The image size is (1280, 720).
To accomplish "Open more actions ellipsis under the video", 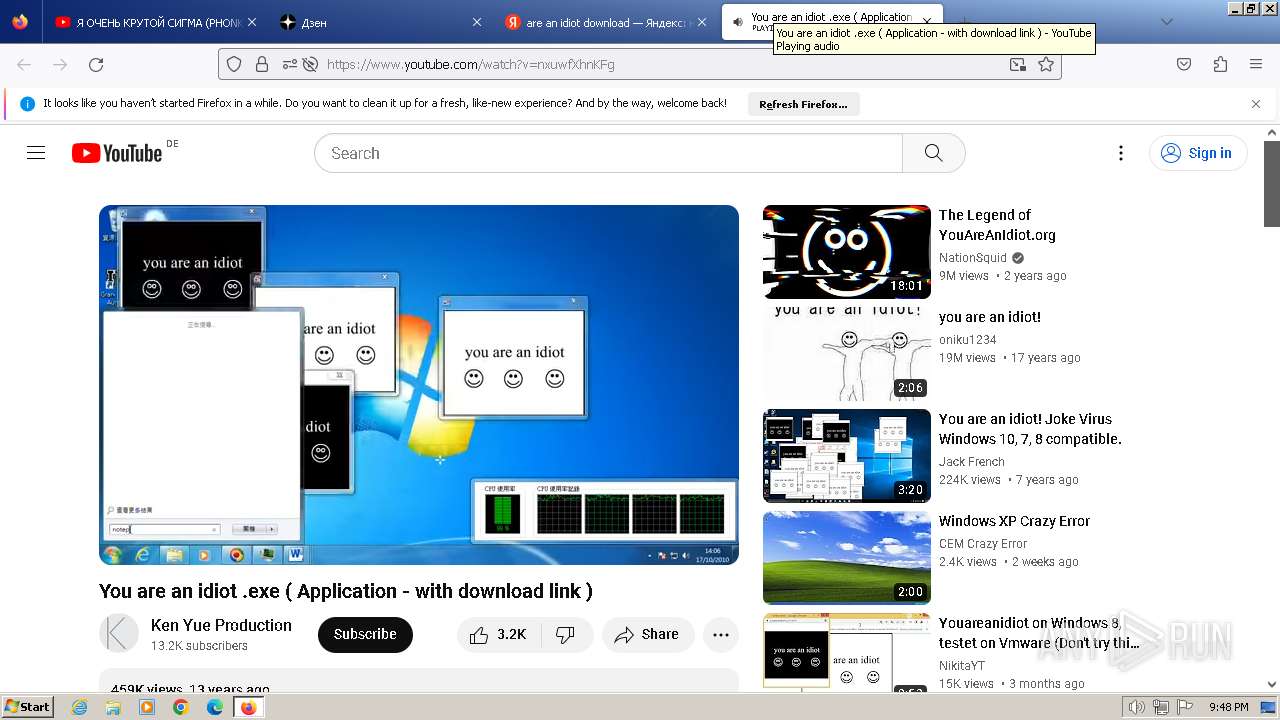I will point(721,635).
